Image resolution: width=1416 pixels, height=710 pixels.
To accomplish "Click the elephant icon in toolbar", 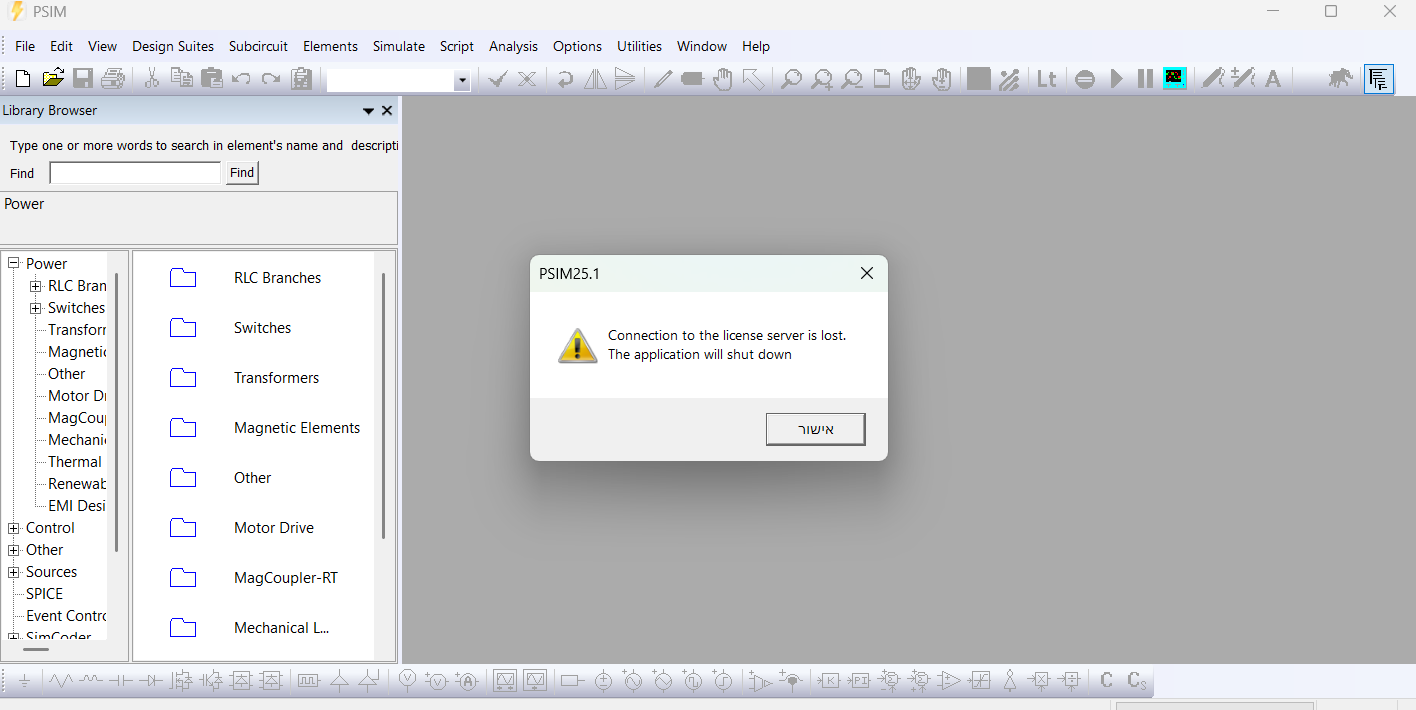I will click(x=1341, y=78).
